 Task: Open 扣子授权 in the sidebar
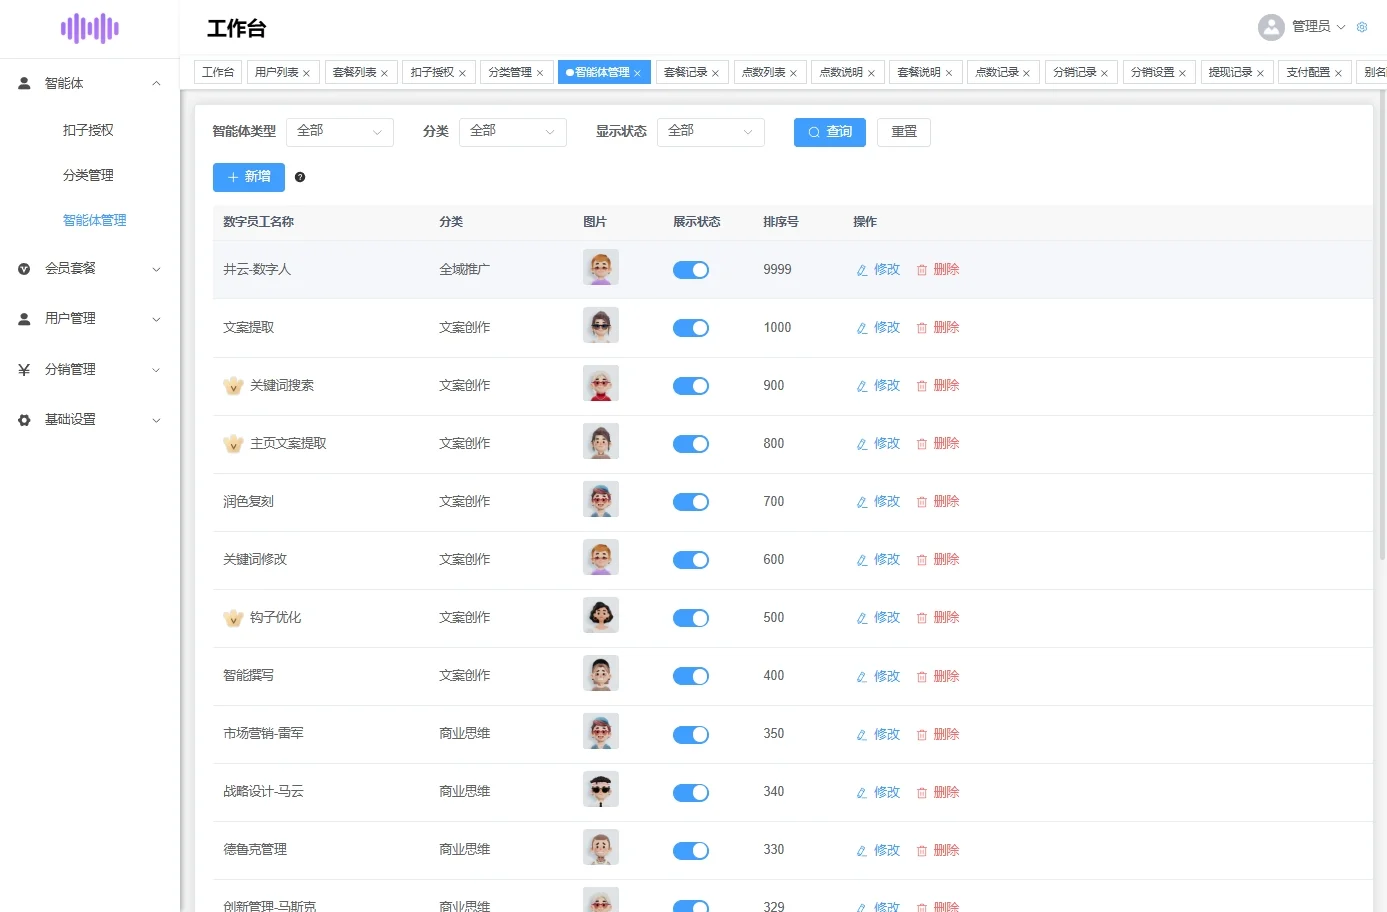[88, 131]
